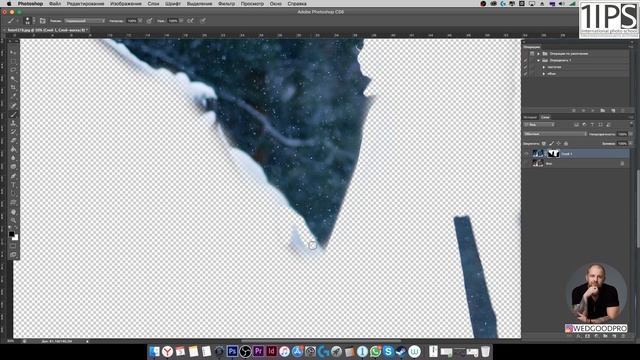The height and width of the screenshot is (360, 640).
Task: Toggle pressure control for brush opacity
Action: 149,20
